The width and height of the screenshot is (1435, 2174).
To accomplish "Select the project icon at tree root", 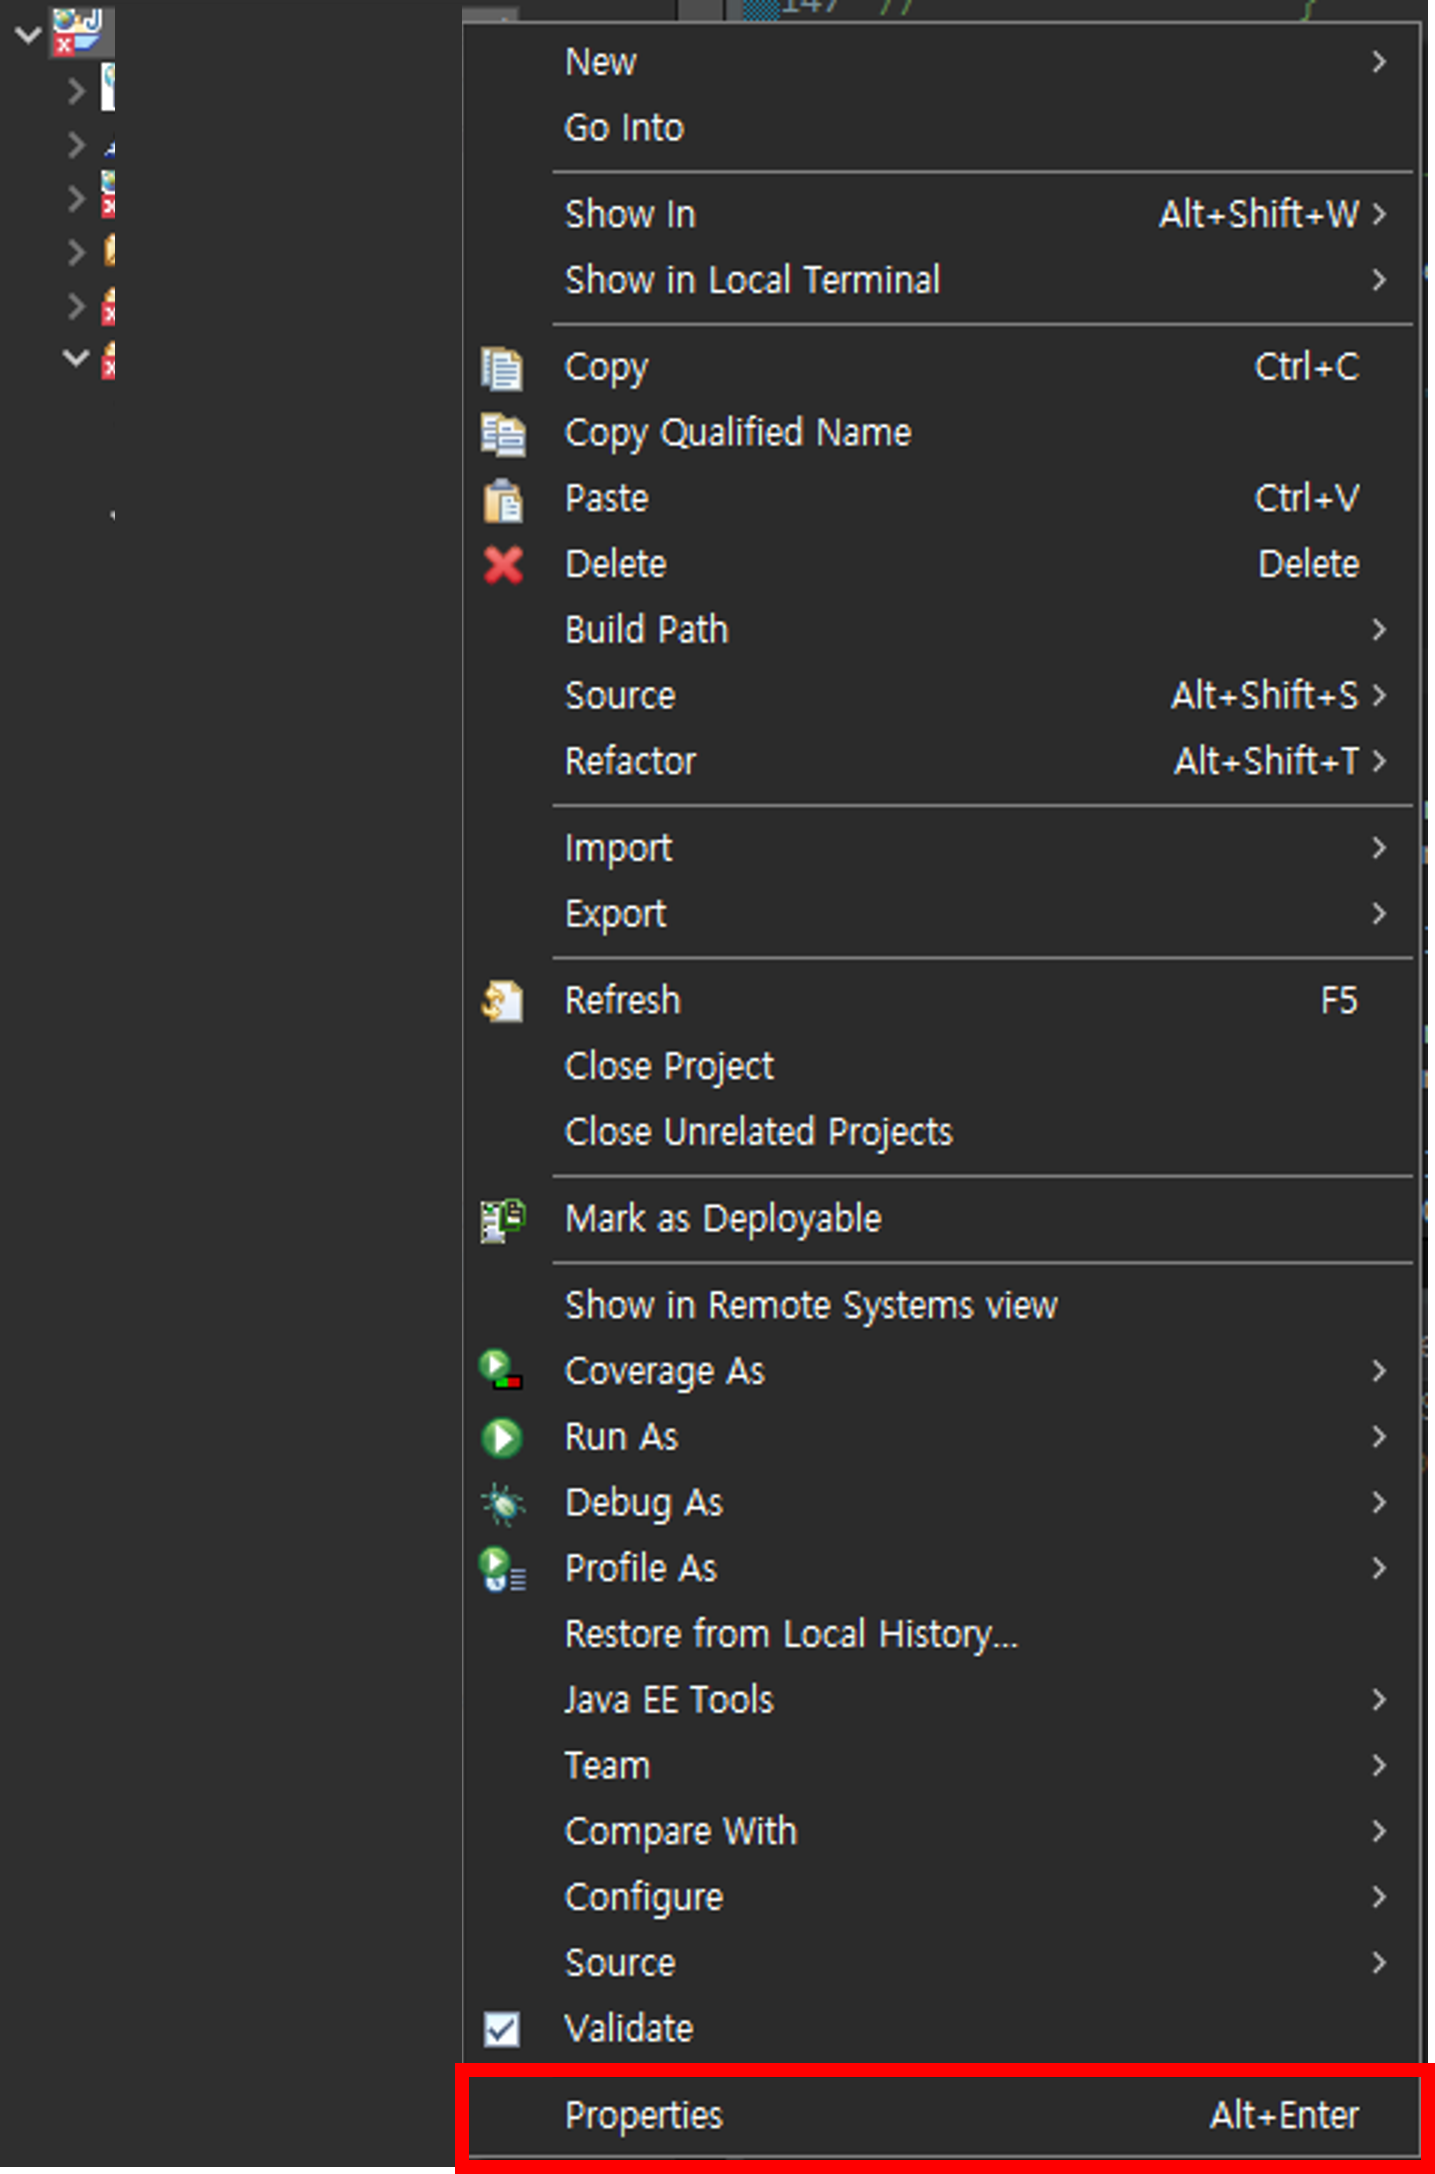I will (77, 31).
